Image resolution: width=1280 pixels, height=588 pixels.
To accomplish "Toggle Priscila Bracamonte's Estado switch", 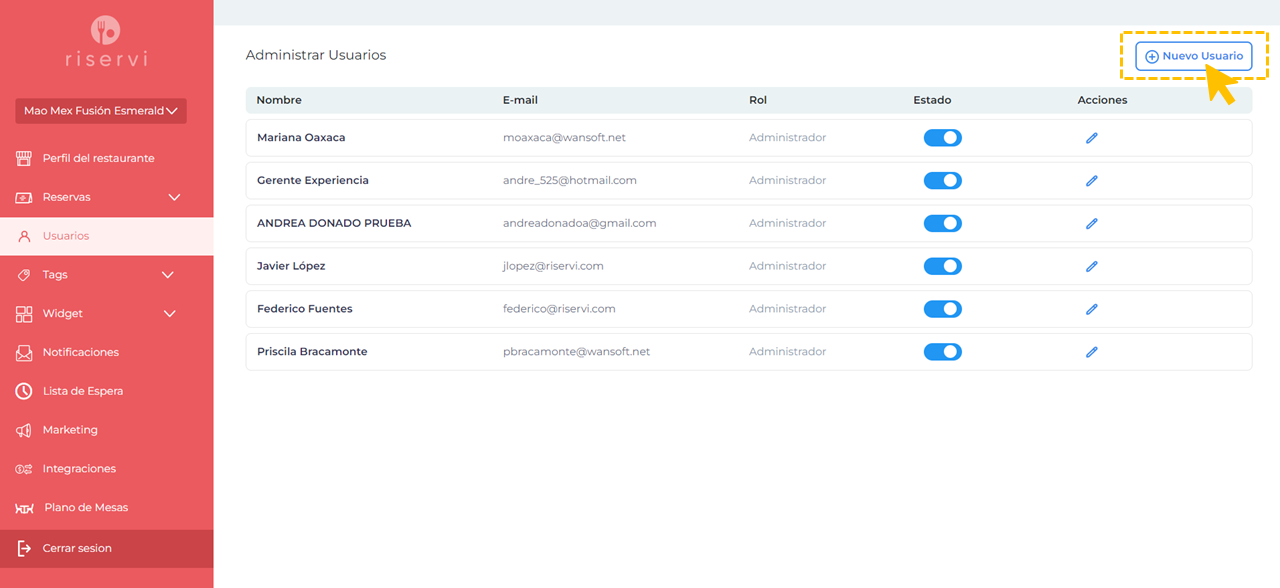I will click(x=943, y=352).
